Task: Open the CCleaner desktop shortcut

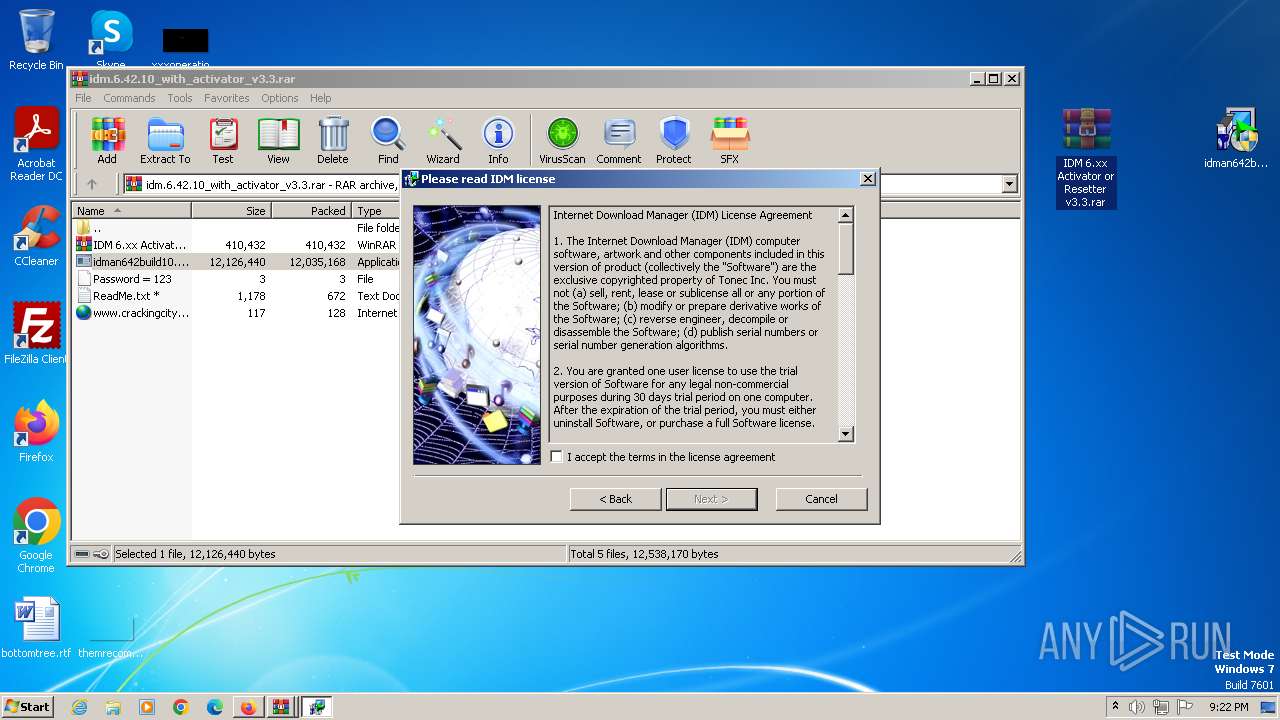Action: coord(36,237)
